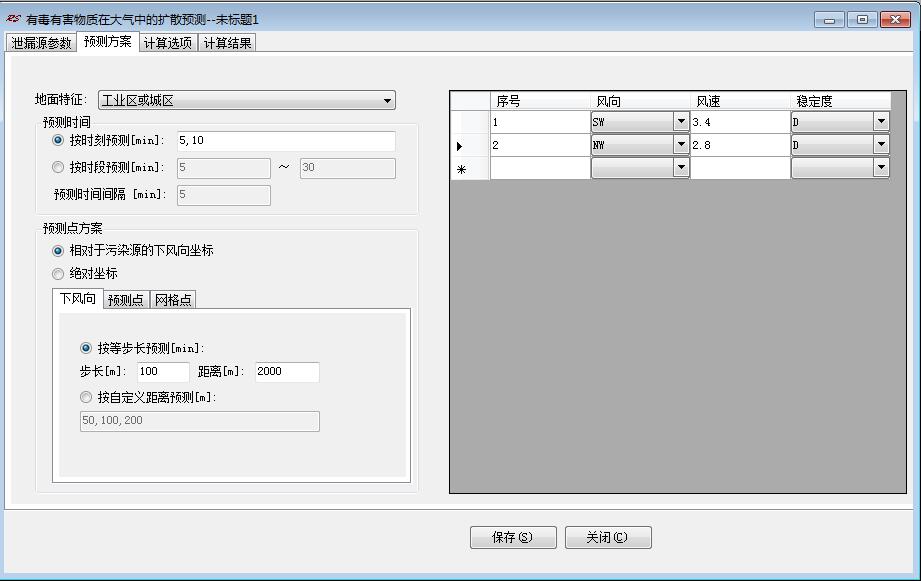Switch to the 网格点 sub-tab
The height and width of the screenshot is (581, 921).
173,300
